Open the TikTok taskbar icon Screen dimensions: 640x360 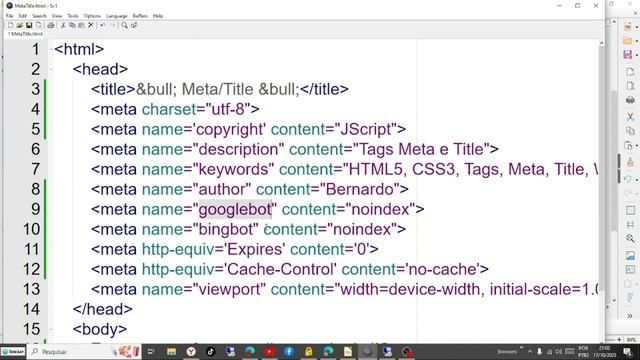pos(210,351)
